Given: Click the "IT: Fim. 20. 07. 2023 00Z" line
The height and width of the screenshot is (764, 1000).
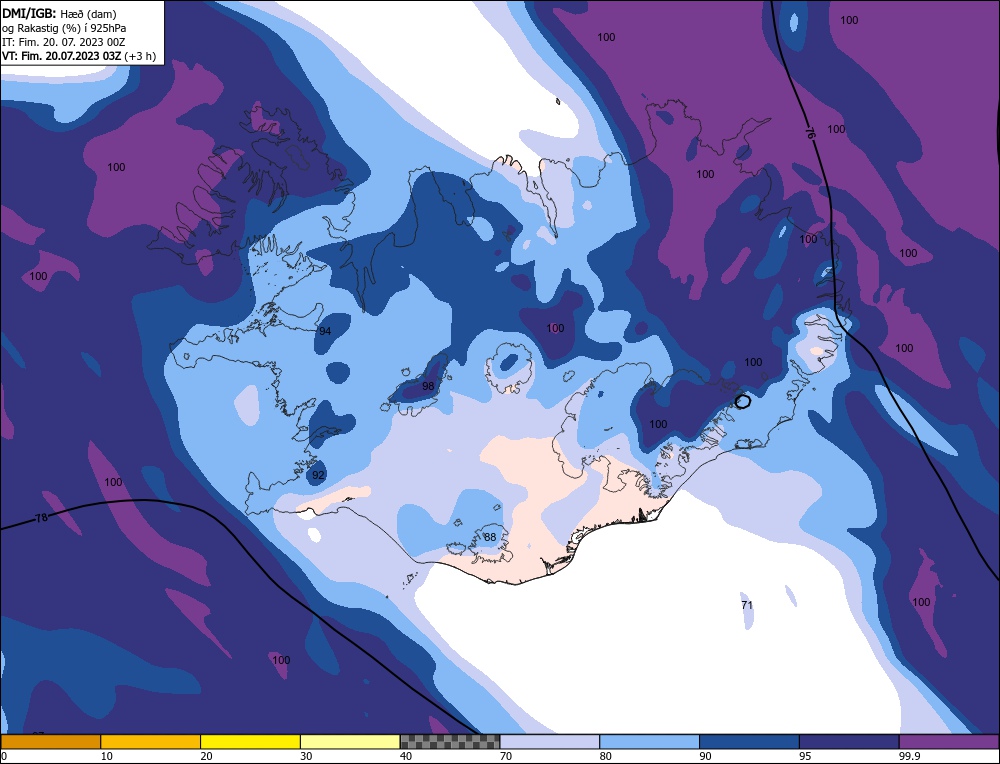Looking at the screenshot, I should tap(64, 42).
